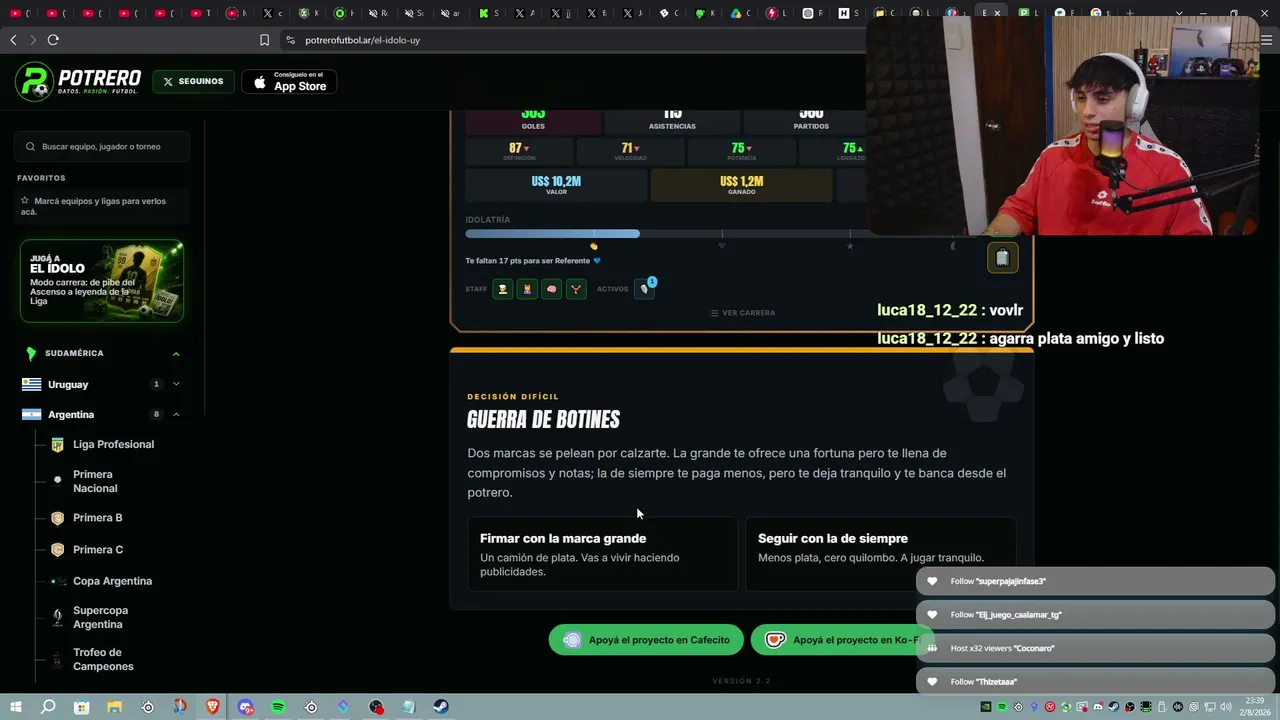Click the Guerra de Botines heading
Viewport: 1280px width, 720px height.
(543, 420)
